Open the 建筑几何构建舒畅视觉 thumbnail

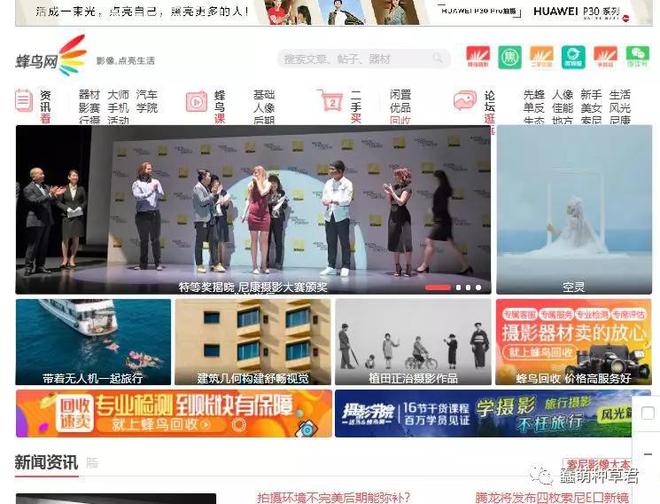pyautogui.click(x=252, y=342)
